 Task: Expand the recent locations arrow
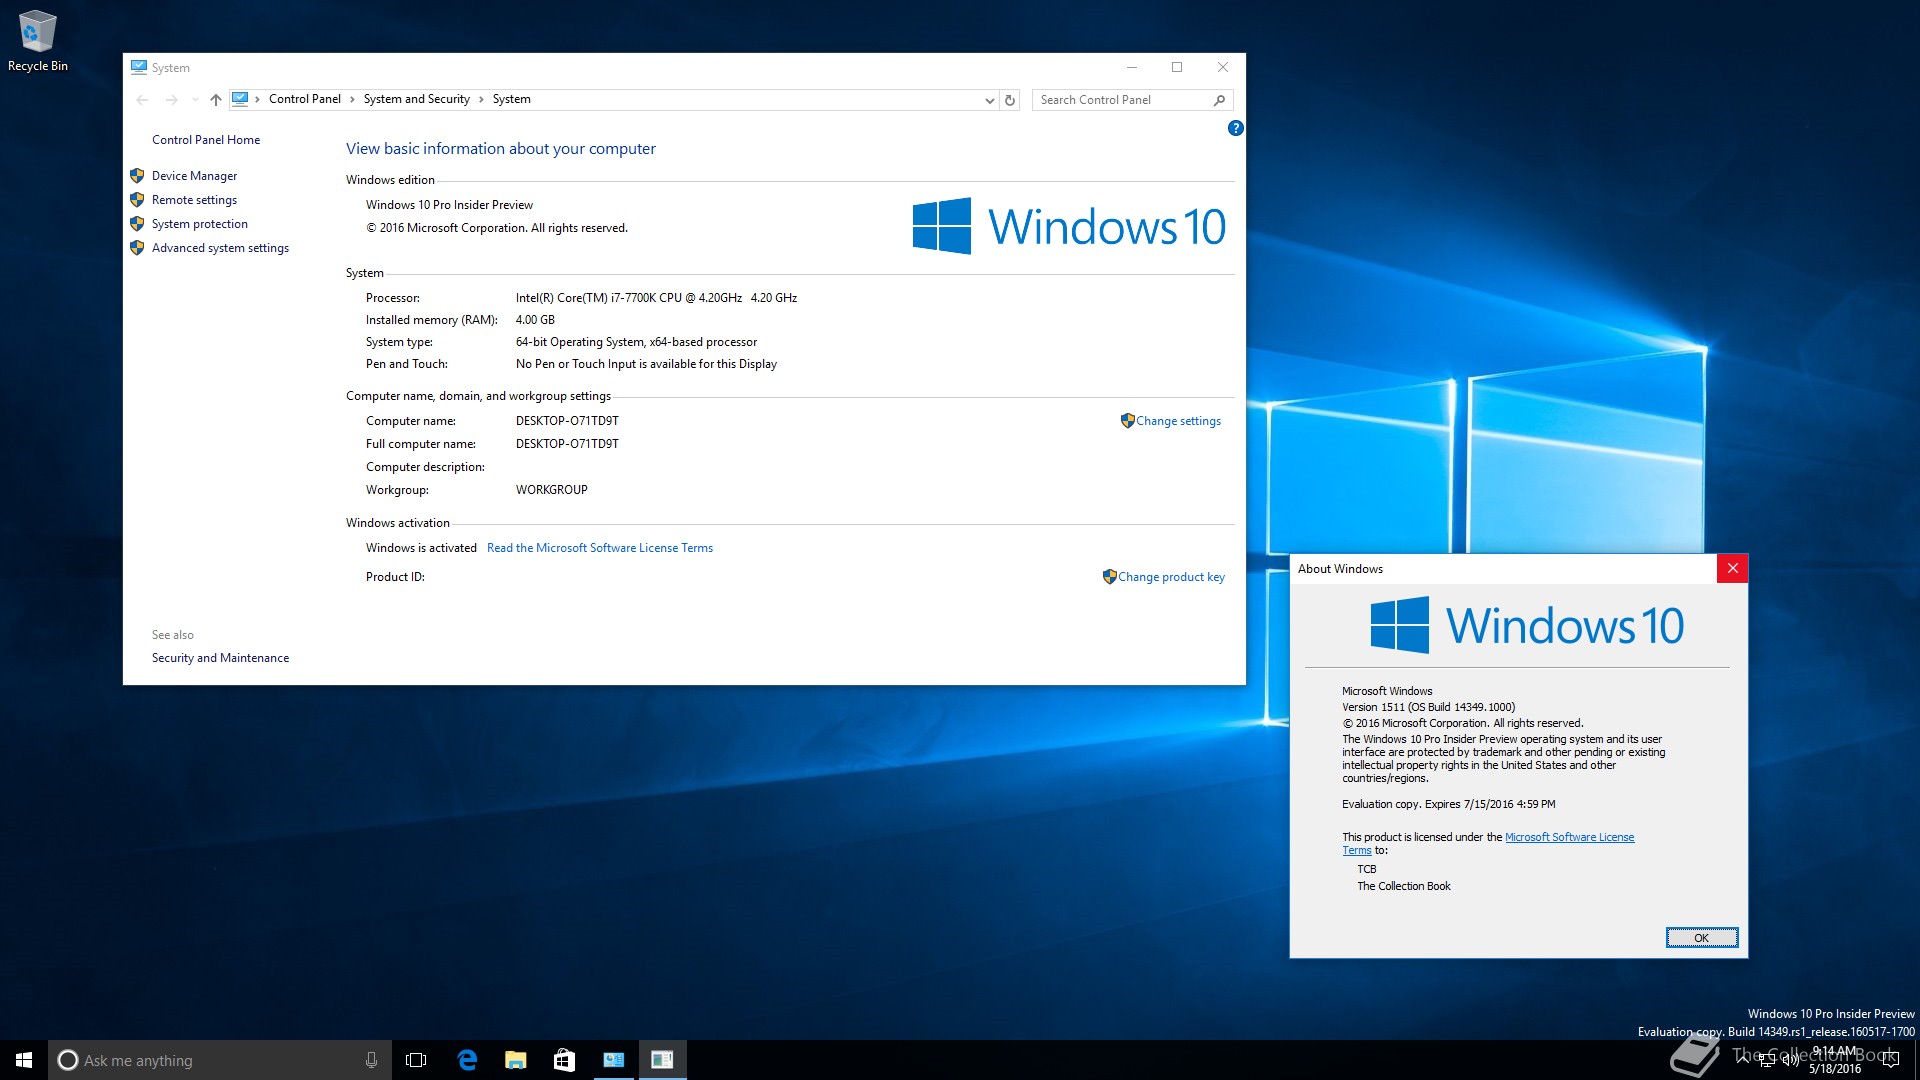pos(195,100)
